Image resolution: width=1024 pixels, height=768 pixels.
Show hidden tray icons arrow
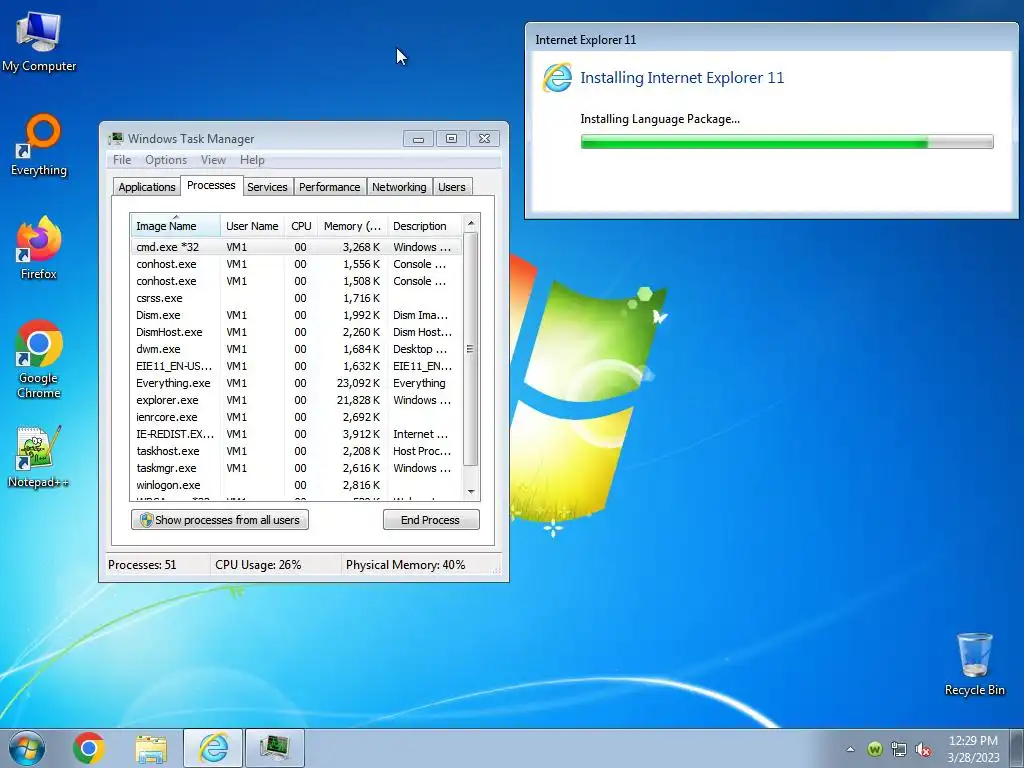coord(850,749)
